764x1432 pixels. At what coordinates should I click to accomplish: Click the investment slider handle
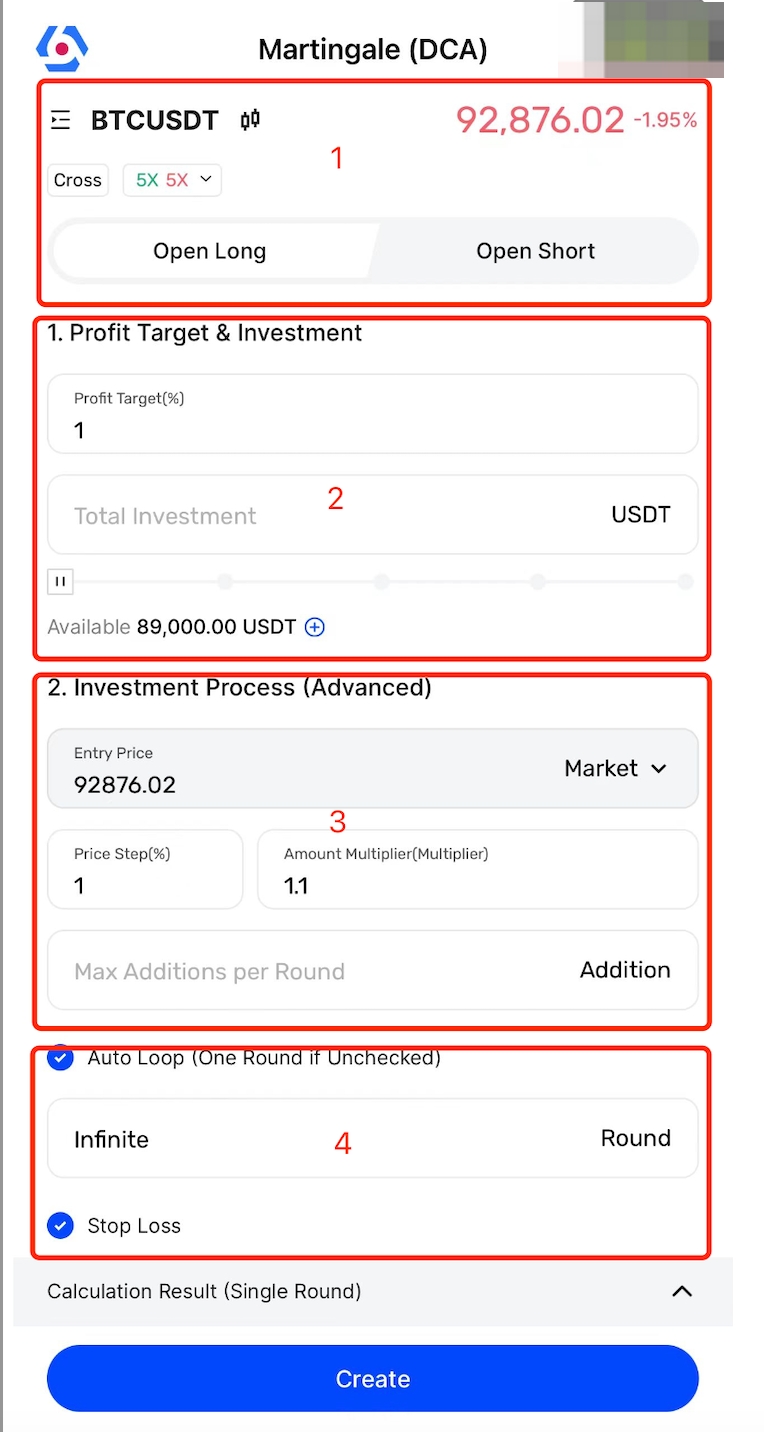tap(60, 581)
